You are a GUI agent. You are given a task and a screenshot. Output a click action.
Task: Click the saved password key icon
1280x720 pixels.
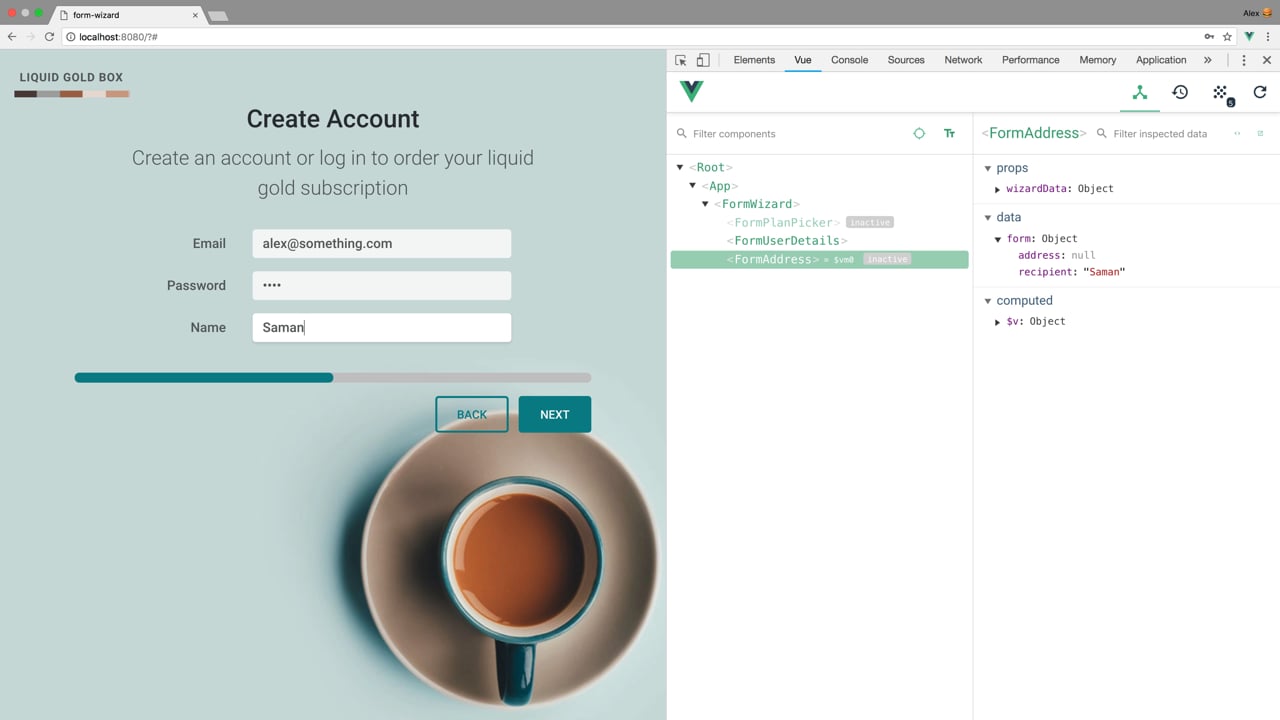pyautogui.click(x=1209, y=36)
